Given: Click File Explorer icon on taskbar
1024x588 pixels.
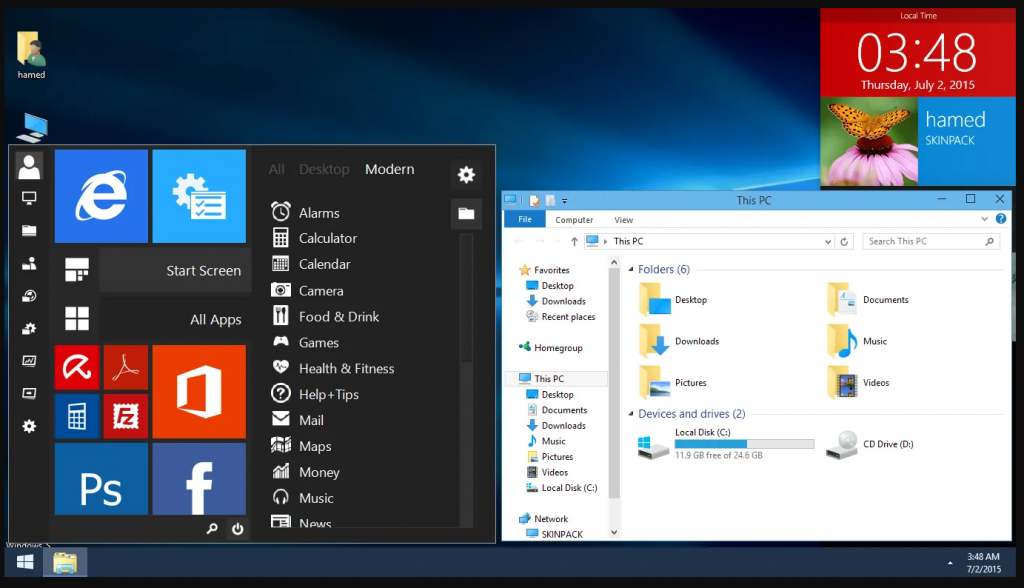Looking at the screenshot, I should pos(65,562).
